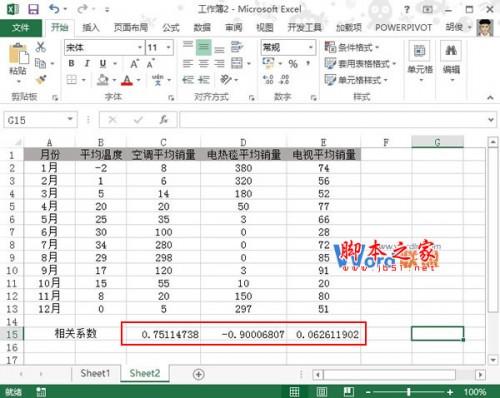The width and height of the screenshot is (500, 398).
Task: Click the text Orientation icon
Action: click(x=226, y=79)
